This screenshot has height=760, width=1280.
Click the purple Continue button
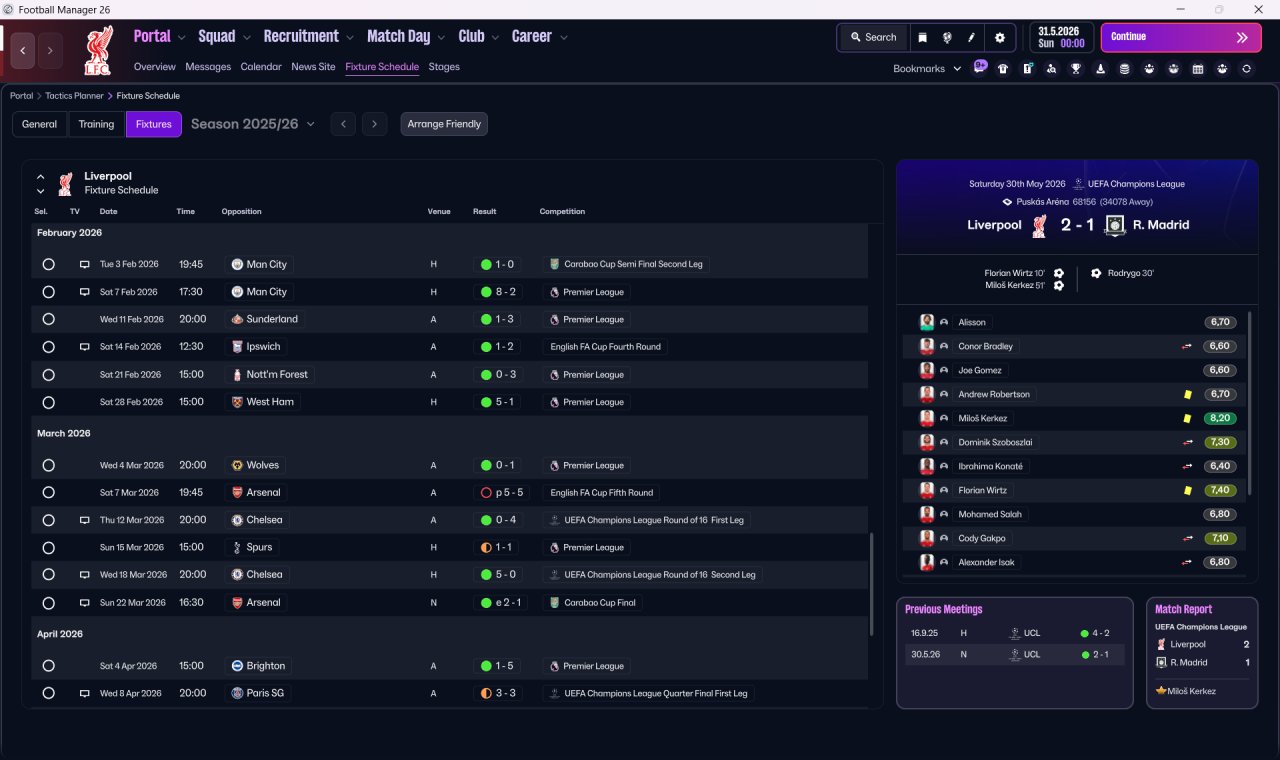(x=1181, y=37)
